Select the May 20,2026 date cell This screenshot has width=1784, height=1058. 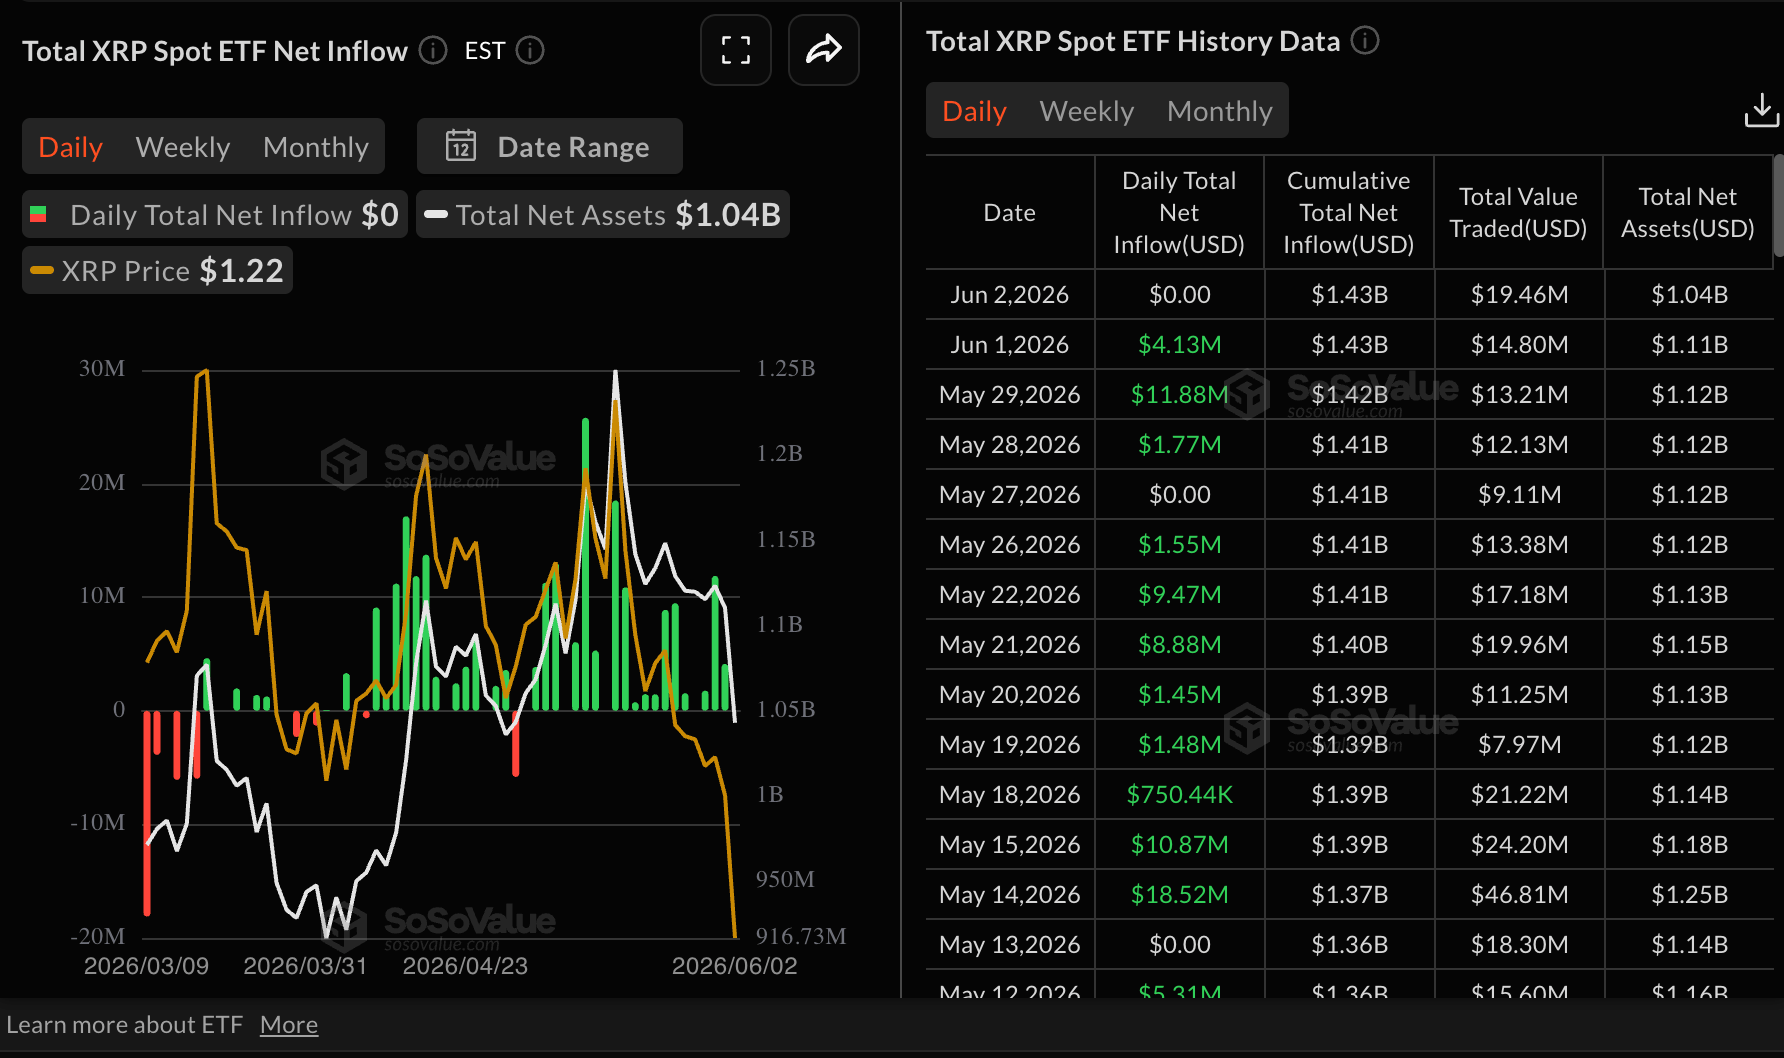point(1010,694)
